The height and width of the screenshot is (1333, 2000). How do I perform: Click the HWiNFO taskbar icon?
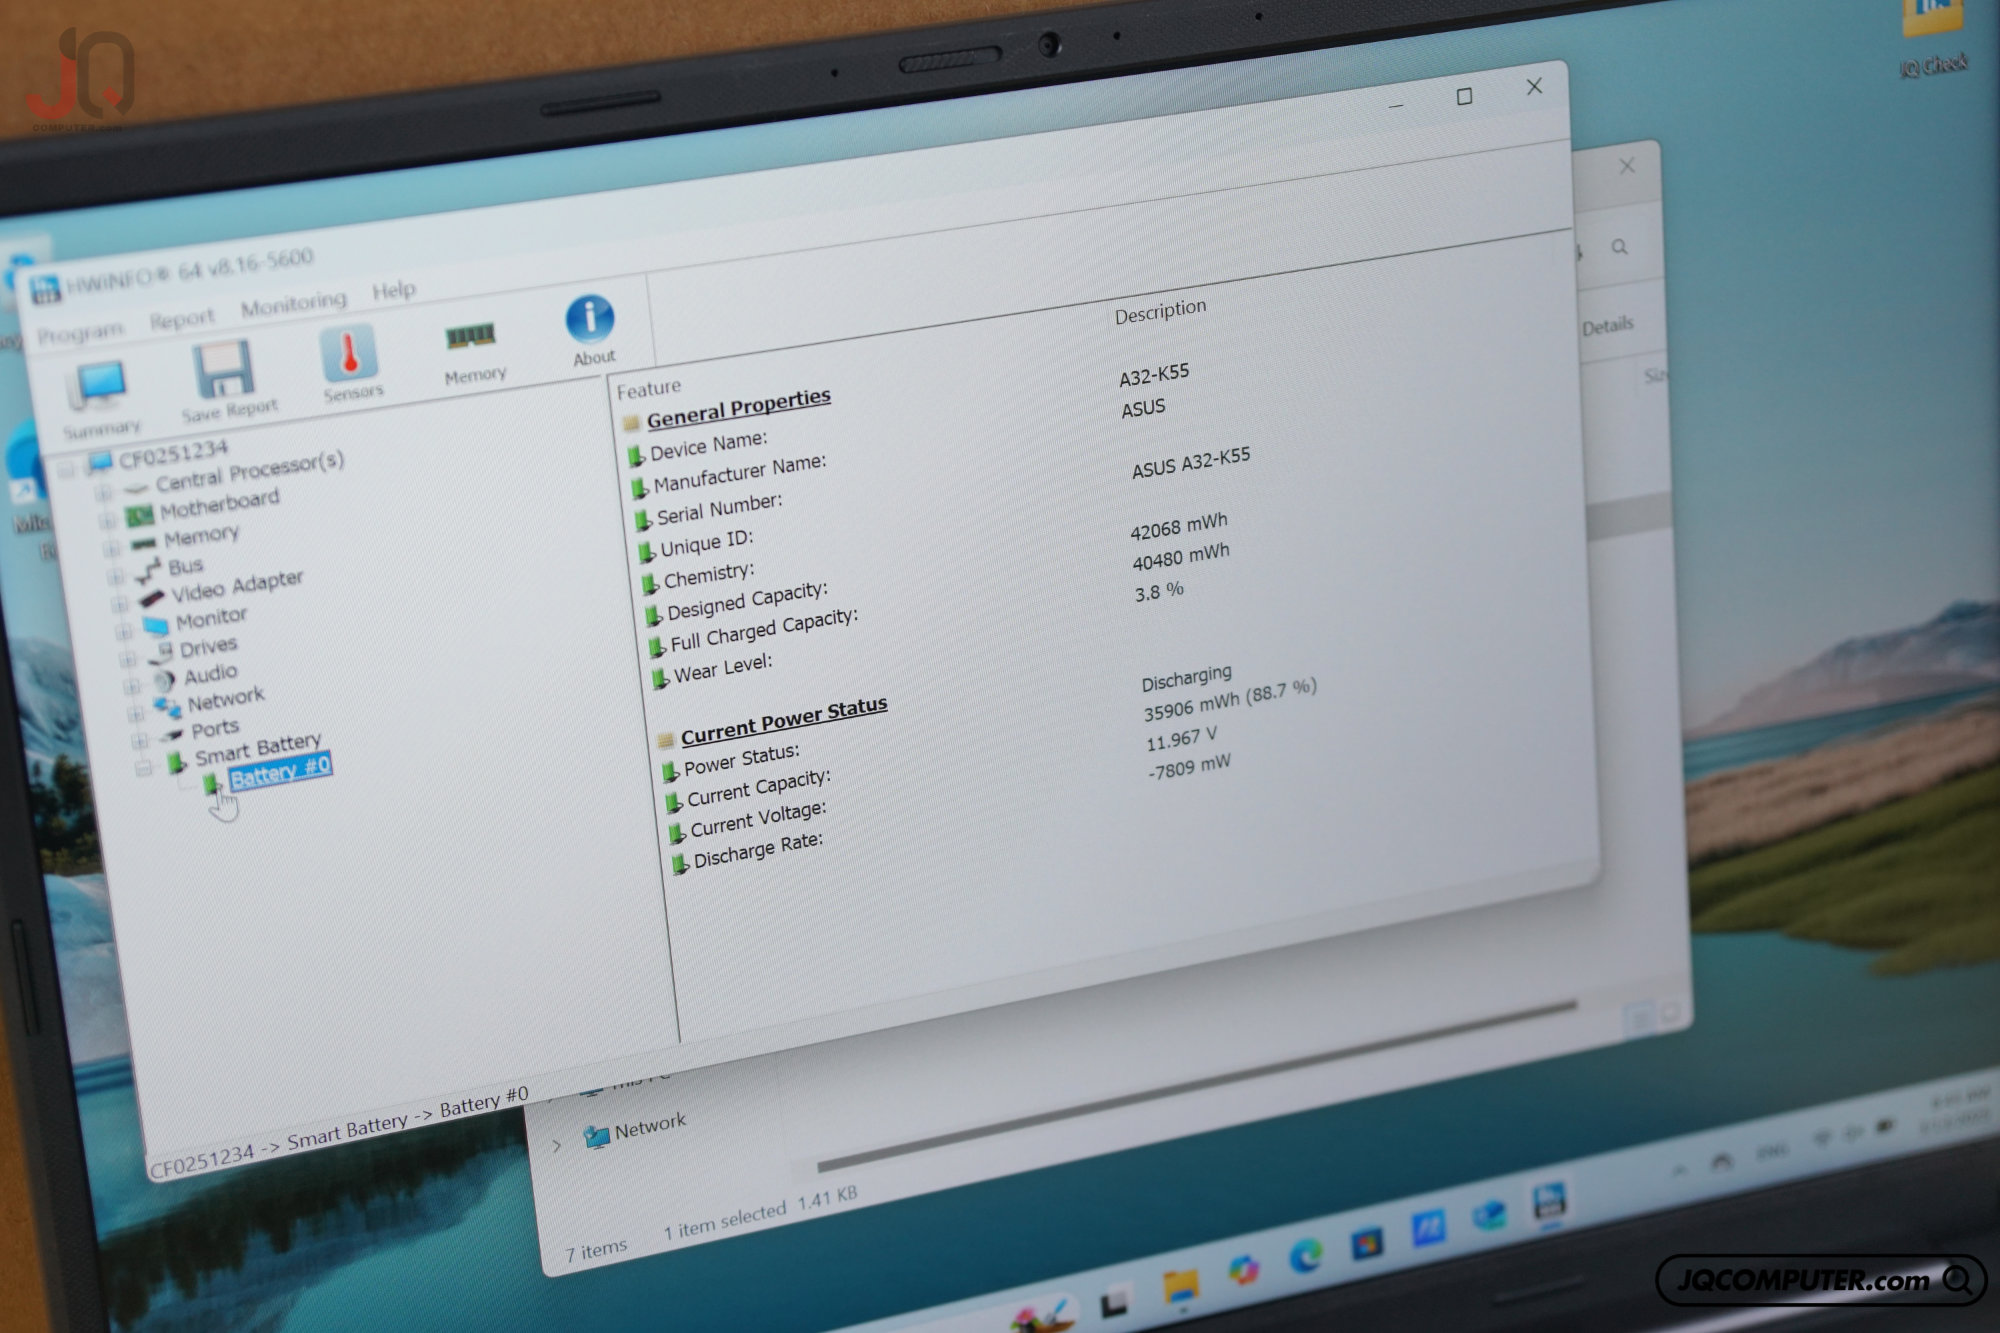[x=1549, y=1200]
